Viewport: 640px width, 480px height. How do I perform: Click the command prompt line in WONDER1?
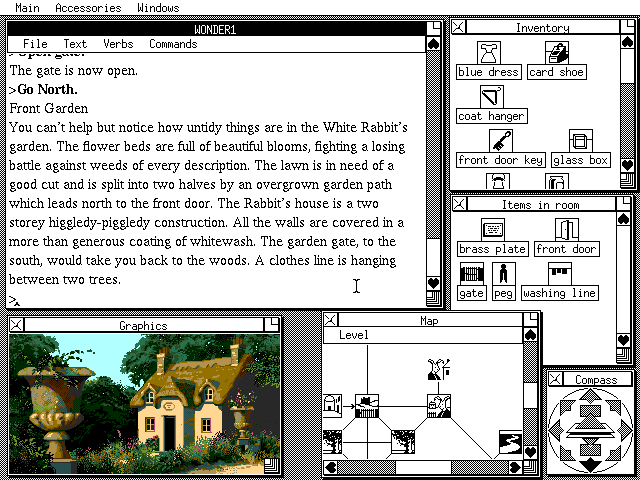click(216, 301)
